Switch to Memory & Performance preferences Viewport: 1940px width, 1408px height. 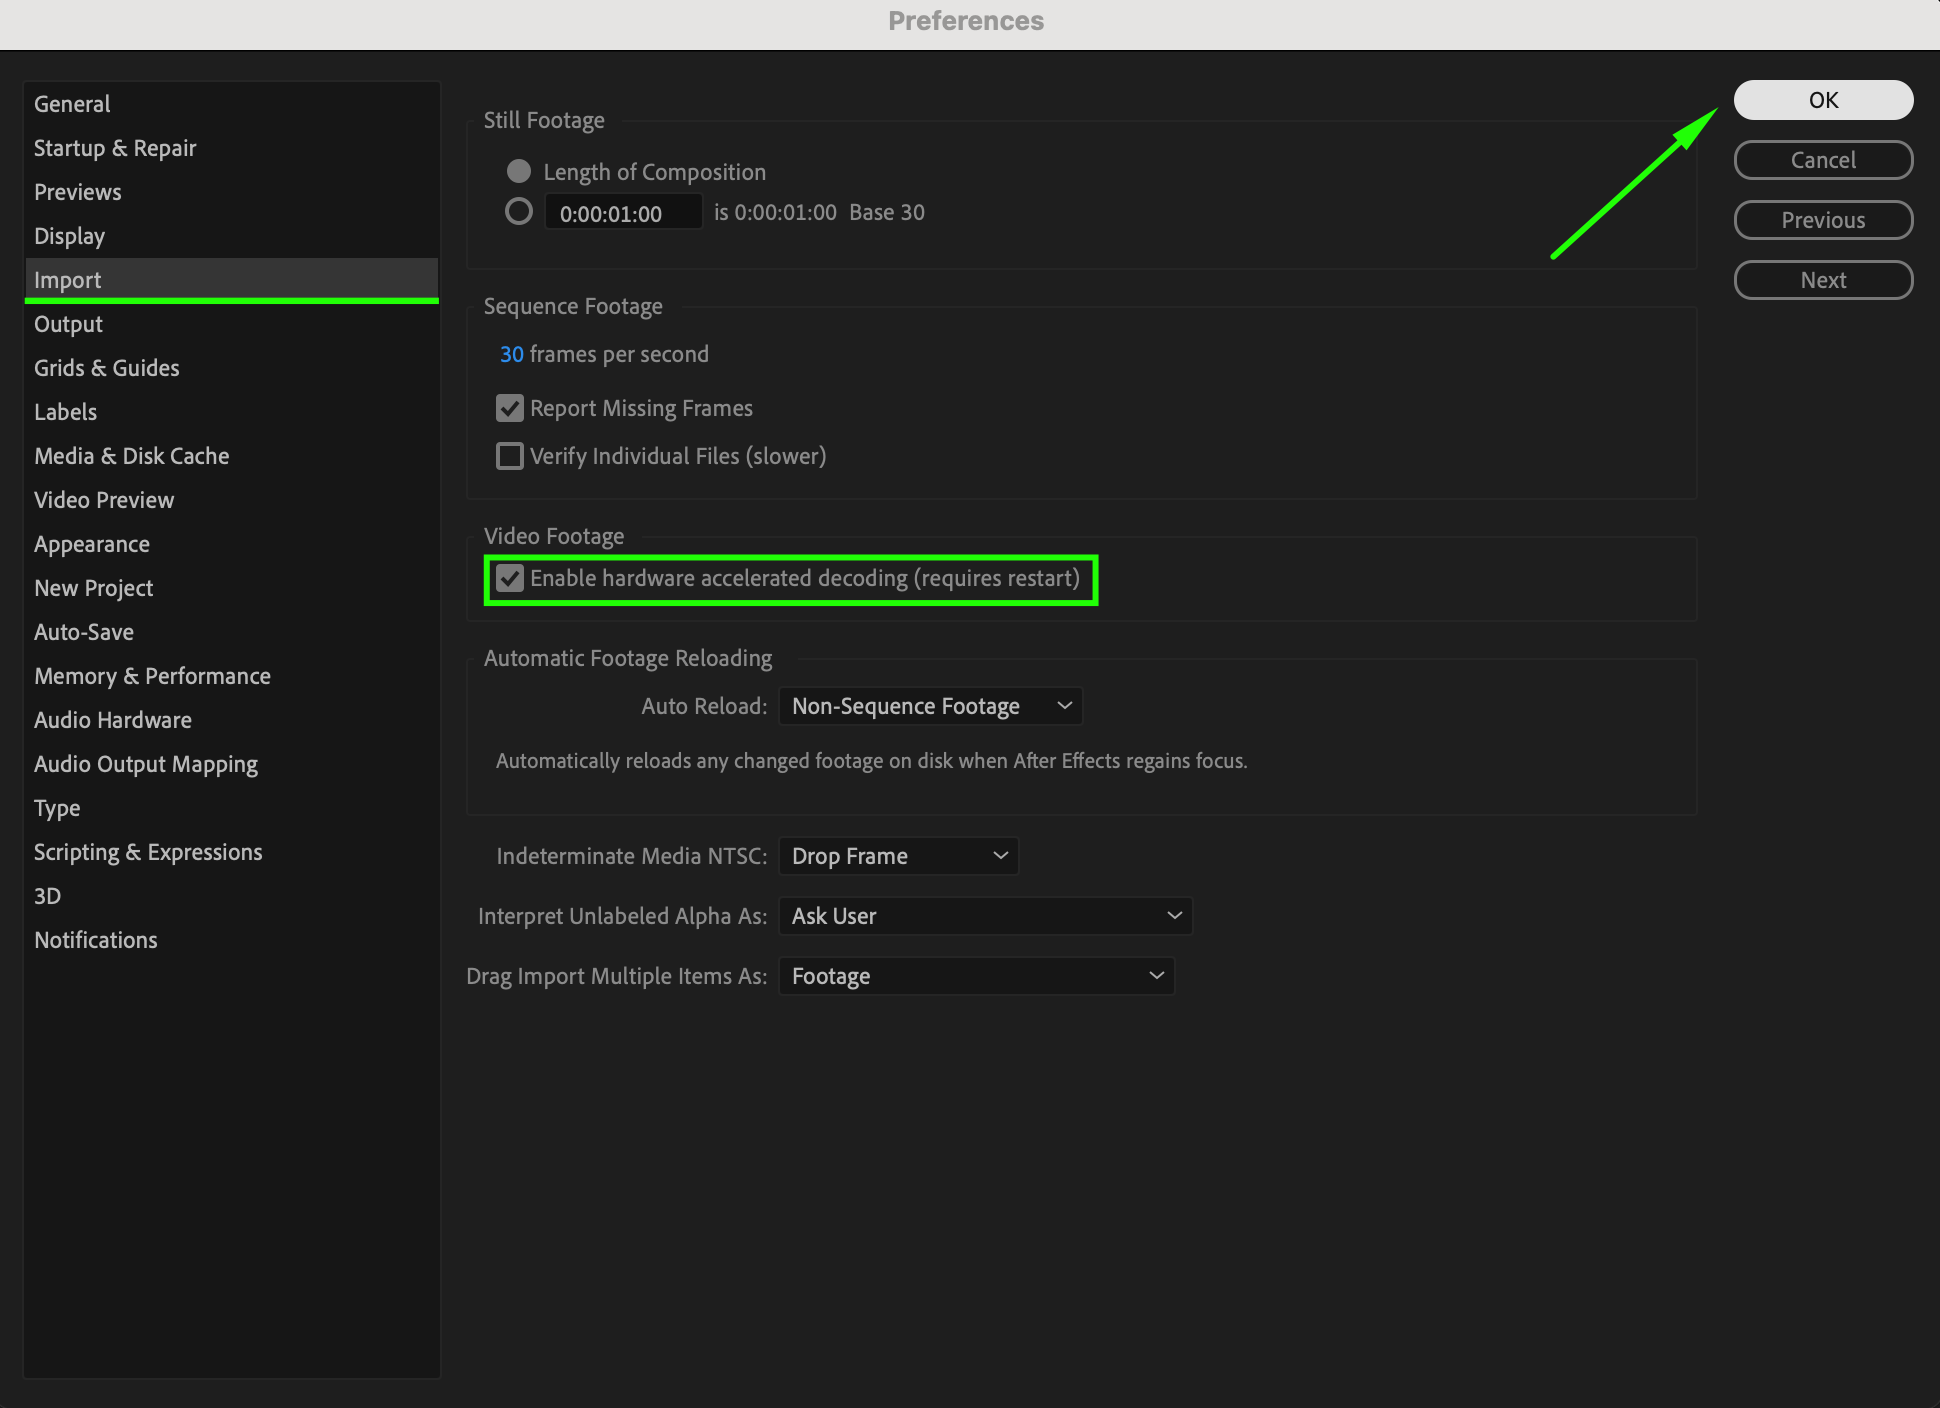[152, 676]
